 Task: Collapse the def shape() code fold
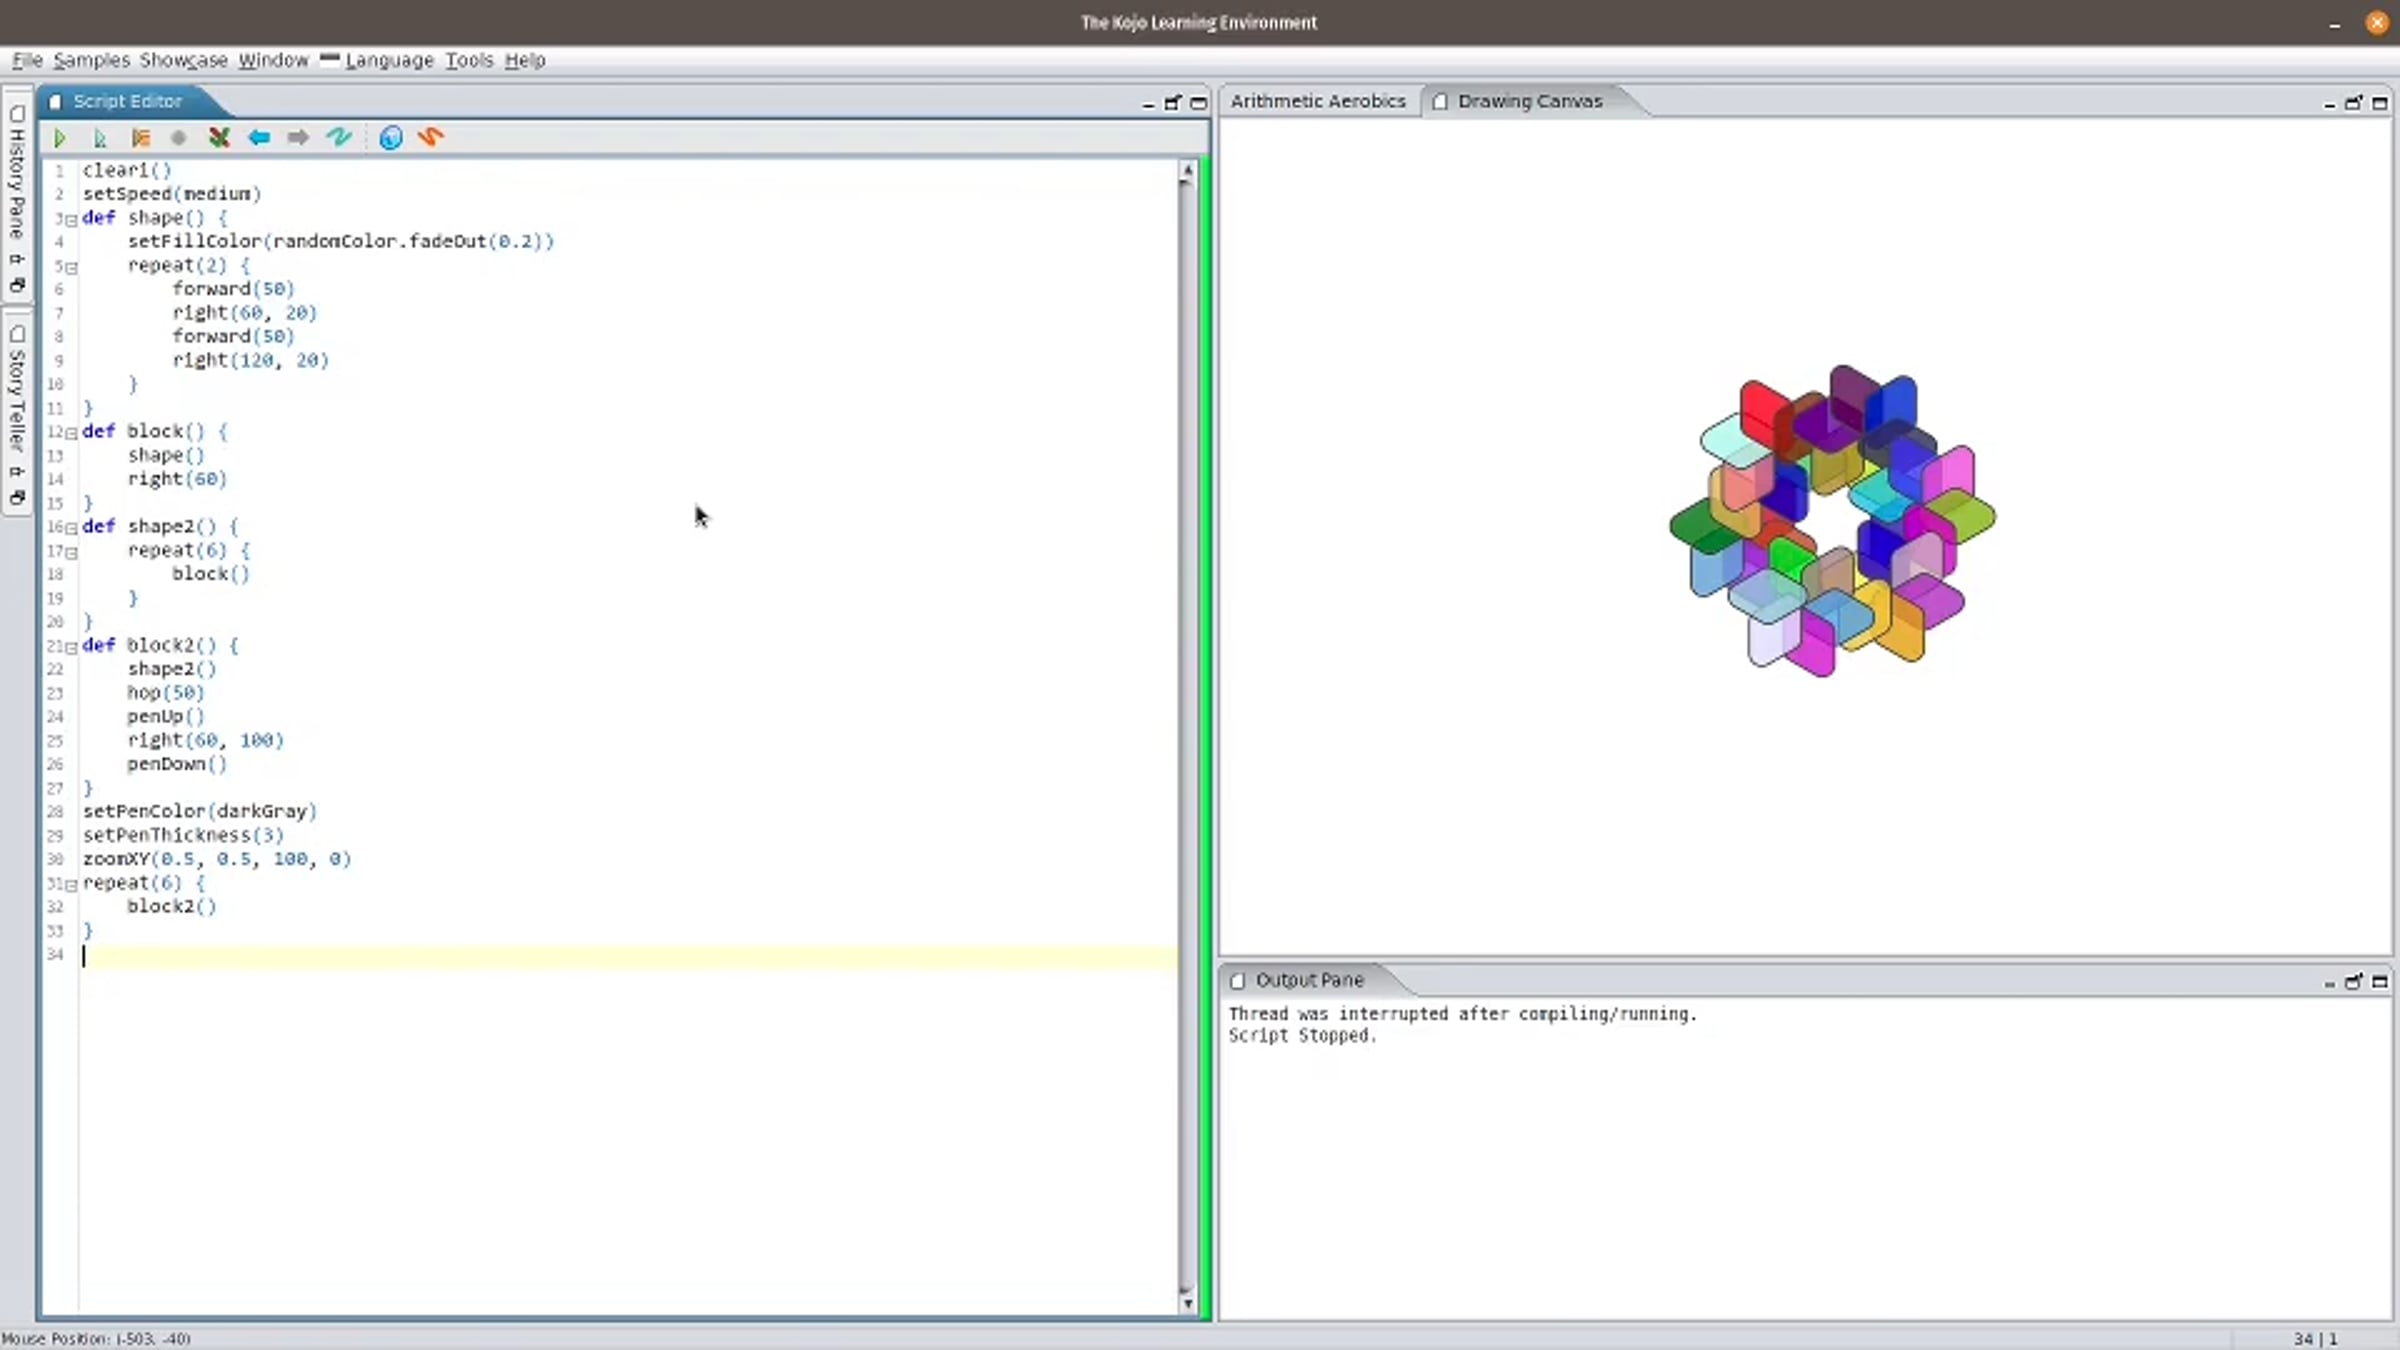(x=71, y=219)
